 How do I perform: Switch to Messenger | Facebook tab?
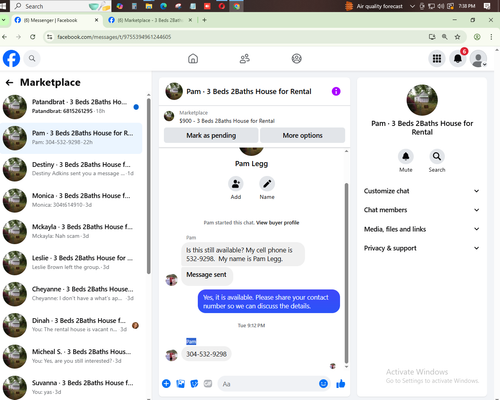(57, 20)
